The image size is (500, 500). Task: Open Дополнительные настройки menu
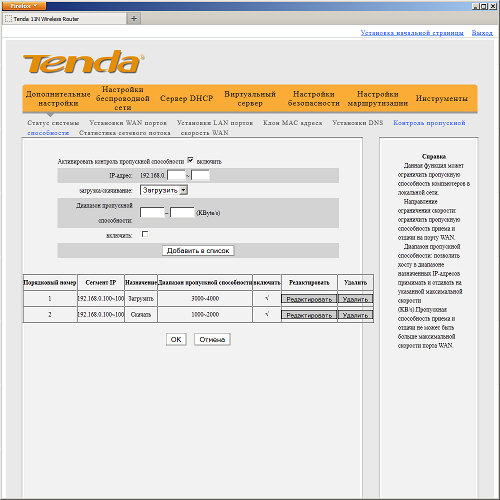tap(58, 99)
